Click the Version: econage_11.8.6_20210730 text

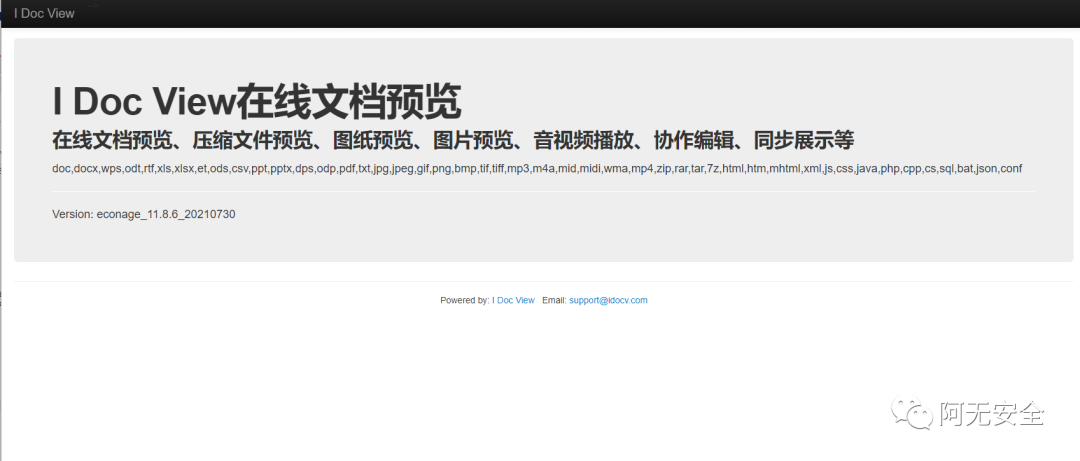pyautogui.click(x=144, y=214)
